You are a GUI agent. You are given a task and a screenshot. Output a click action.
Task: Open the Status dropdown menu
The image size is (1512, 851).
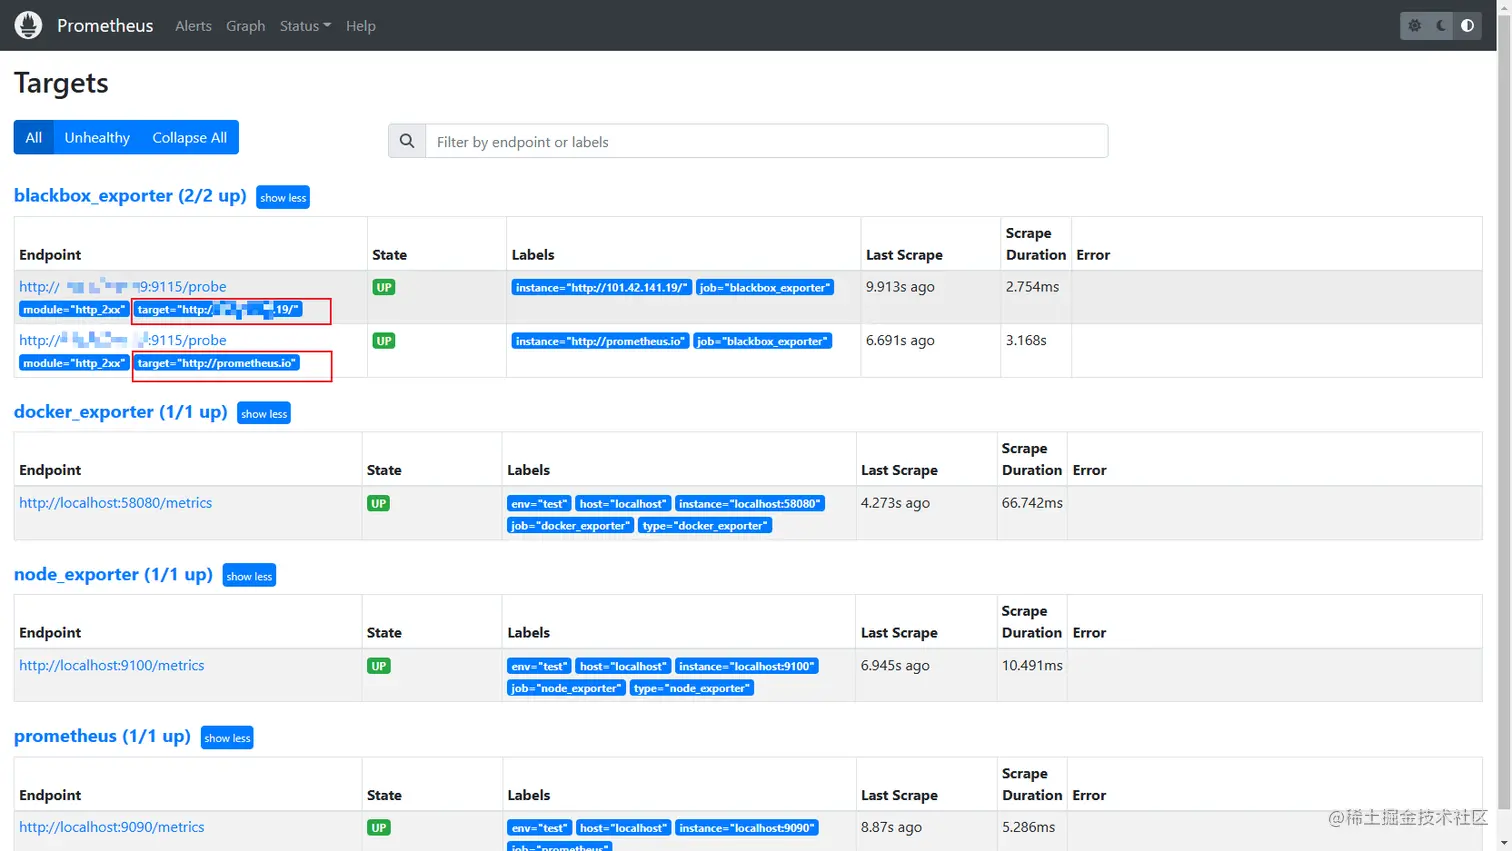[x=305, y=26]
